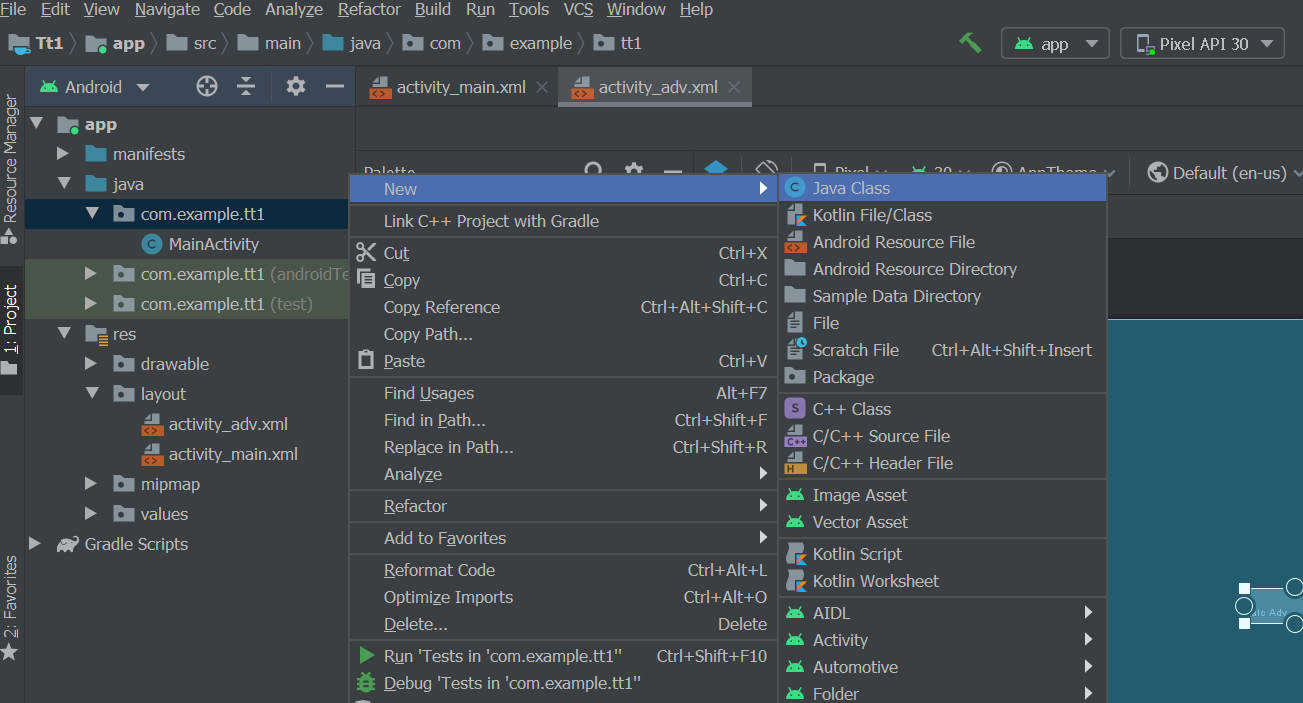The width and height of the screenshot is (1303, 703).
Task: Open the Pixel API 30 device dropdown
Action: point(1202,44)
